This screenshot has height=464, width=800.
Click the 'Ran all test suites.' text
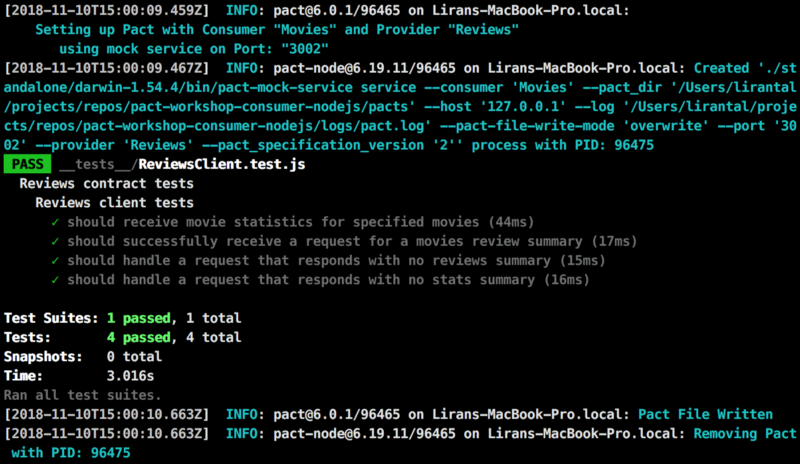83,395
